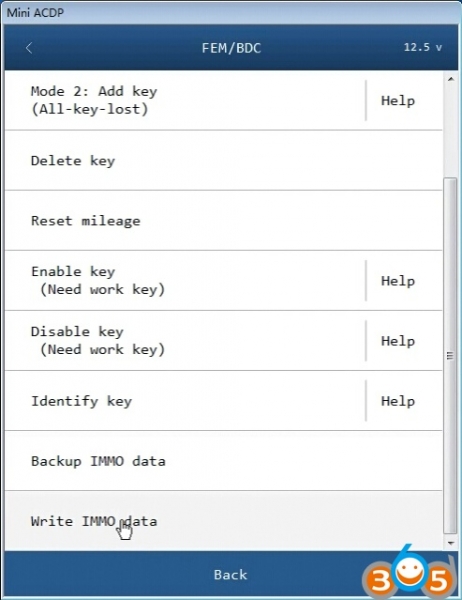The width and height of the screenshot is (462, 600).
Task: Click the scrollbar up arrow
Action: (451, 79)
